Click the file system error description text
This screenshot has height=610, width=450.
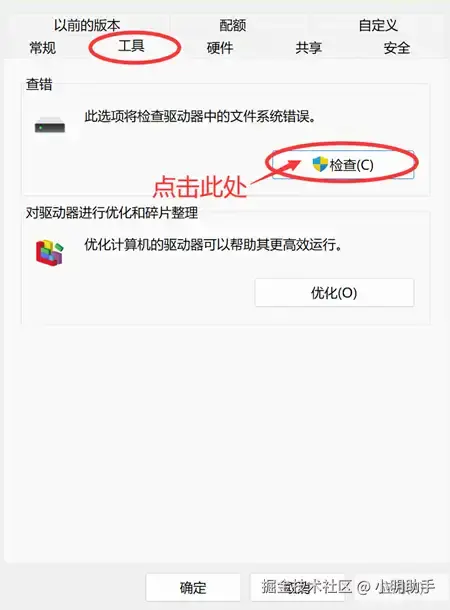click(200, 116)
